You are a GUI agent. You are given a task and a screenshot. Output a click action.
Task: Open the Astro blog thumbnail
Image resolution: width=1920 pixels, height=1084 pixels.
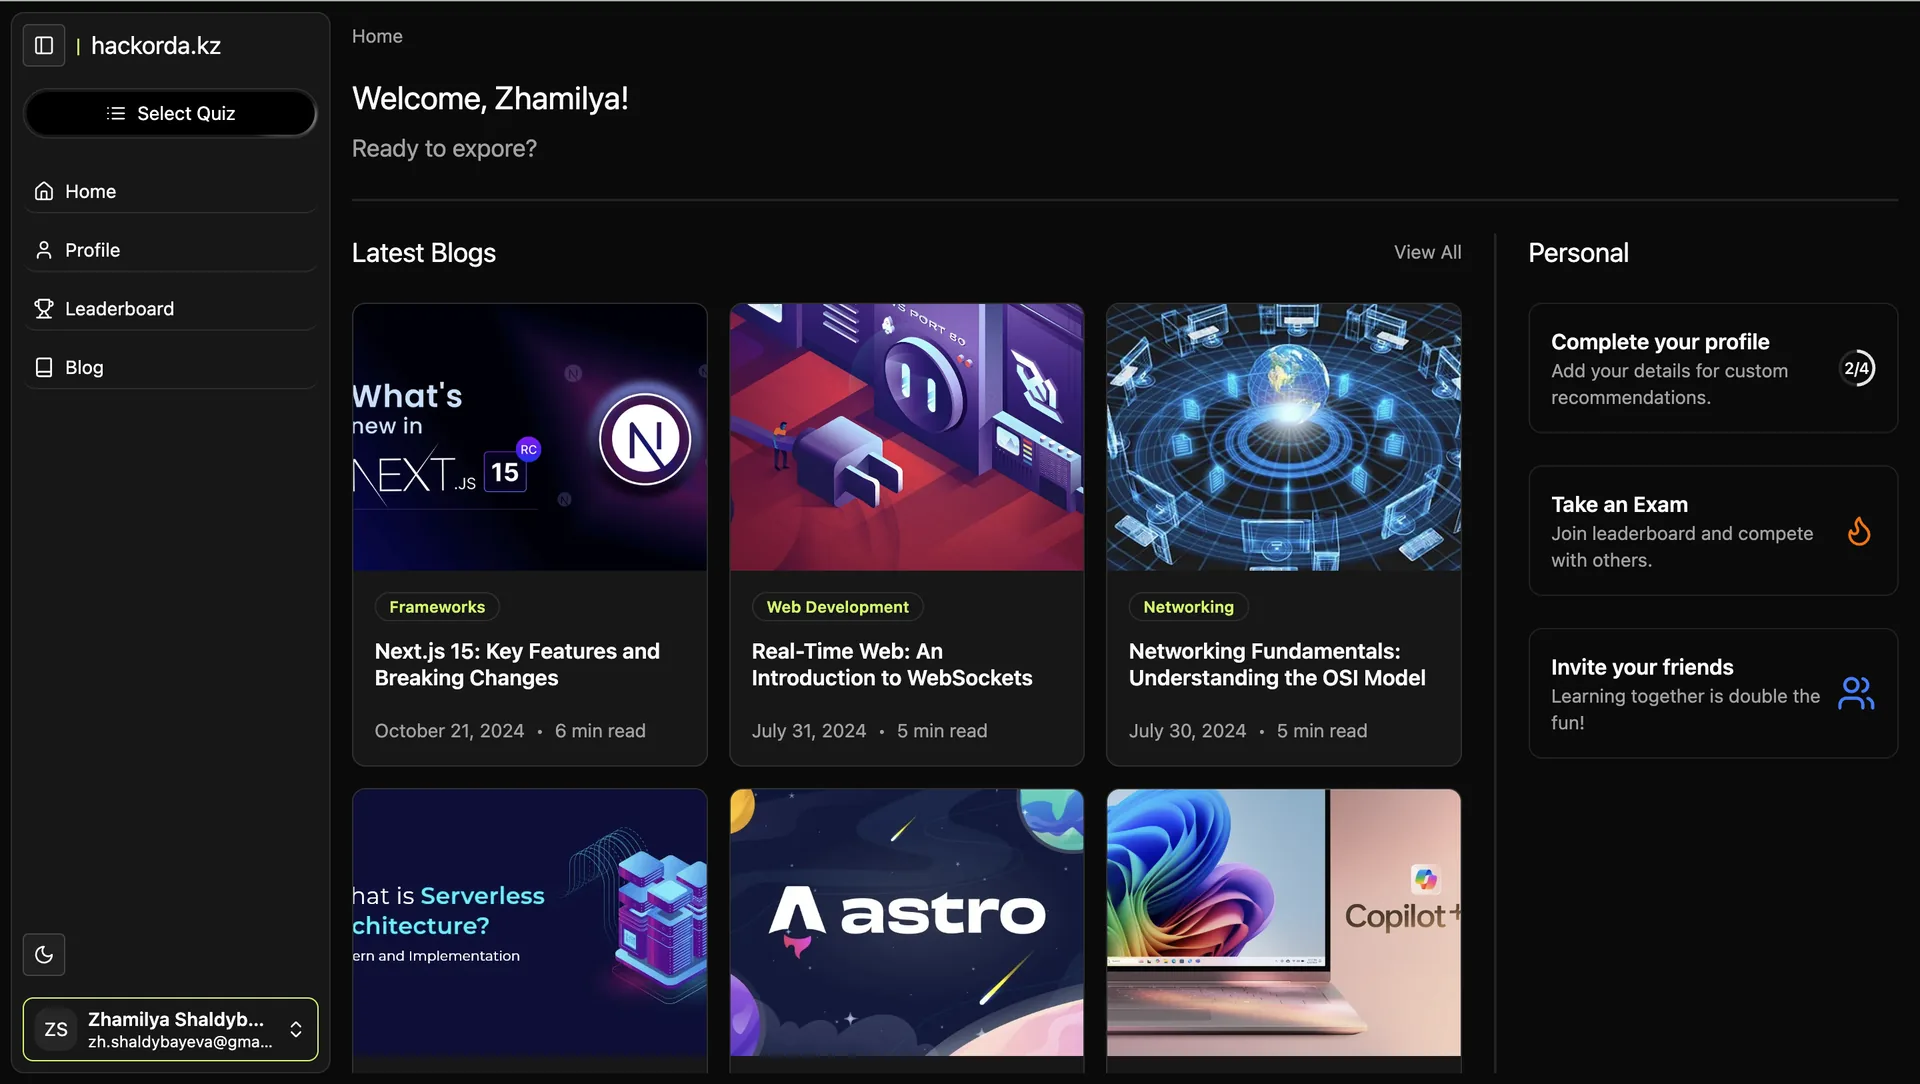click(x=907, y=922)
